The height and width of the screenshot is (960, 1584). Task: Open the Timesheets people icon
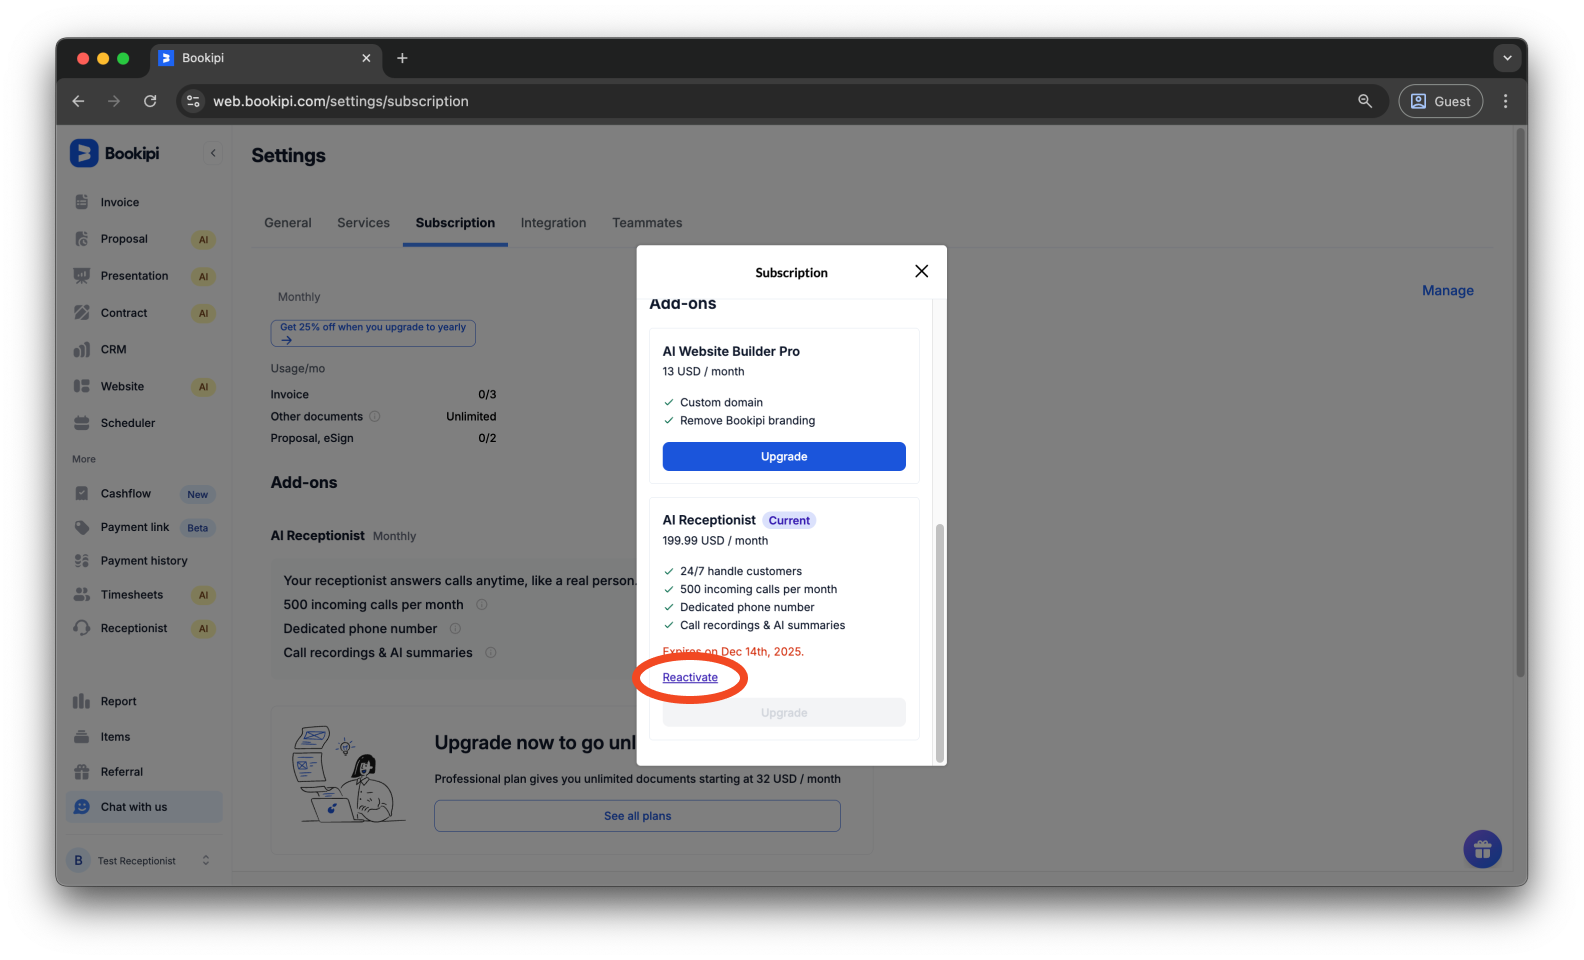coord(82,595)
